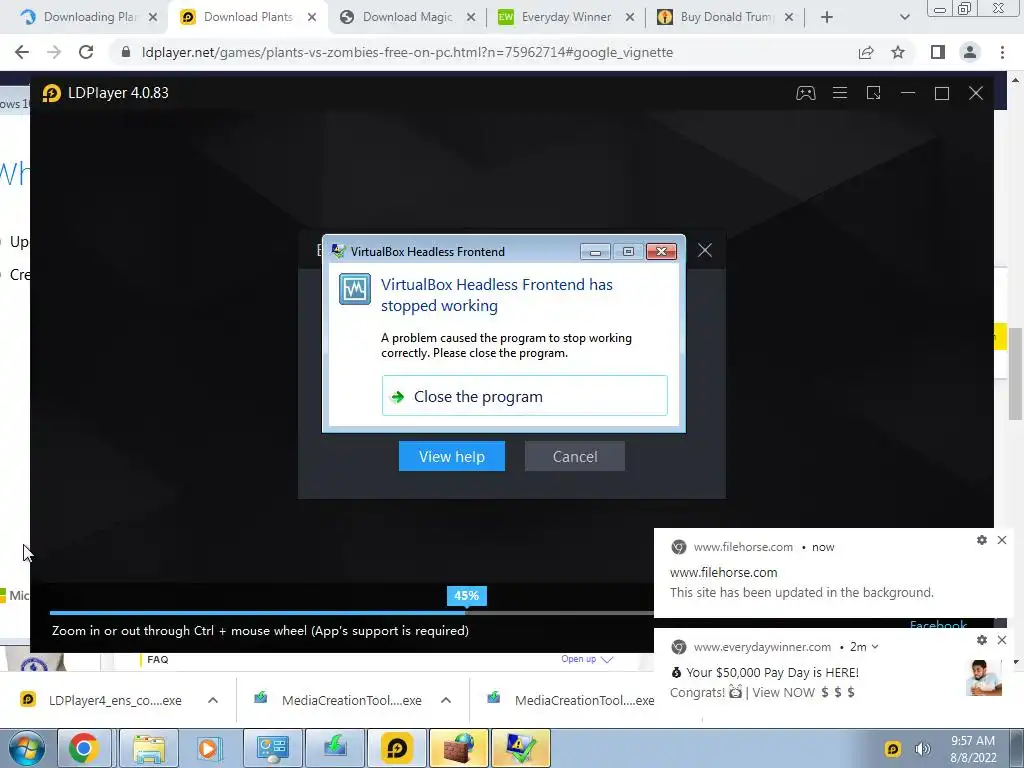
Task: Click the ldplayer.net address bar
Action: [407, 52]
